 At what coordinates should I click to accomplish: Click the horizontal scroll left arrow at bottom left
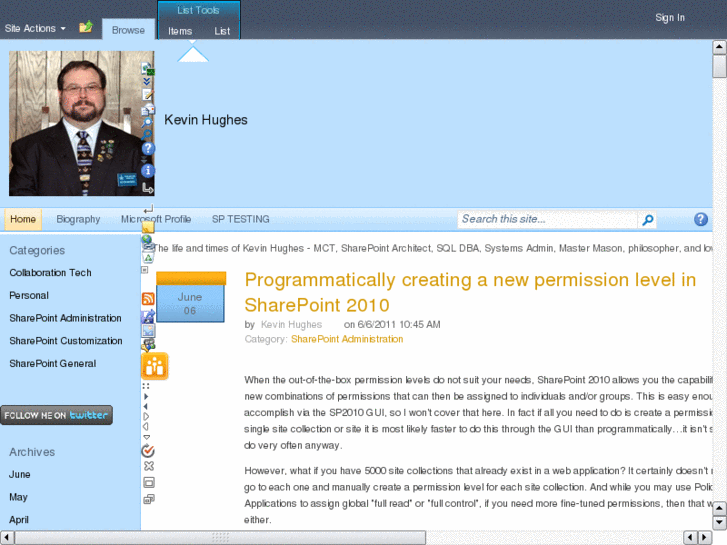click(6, 538)
